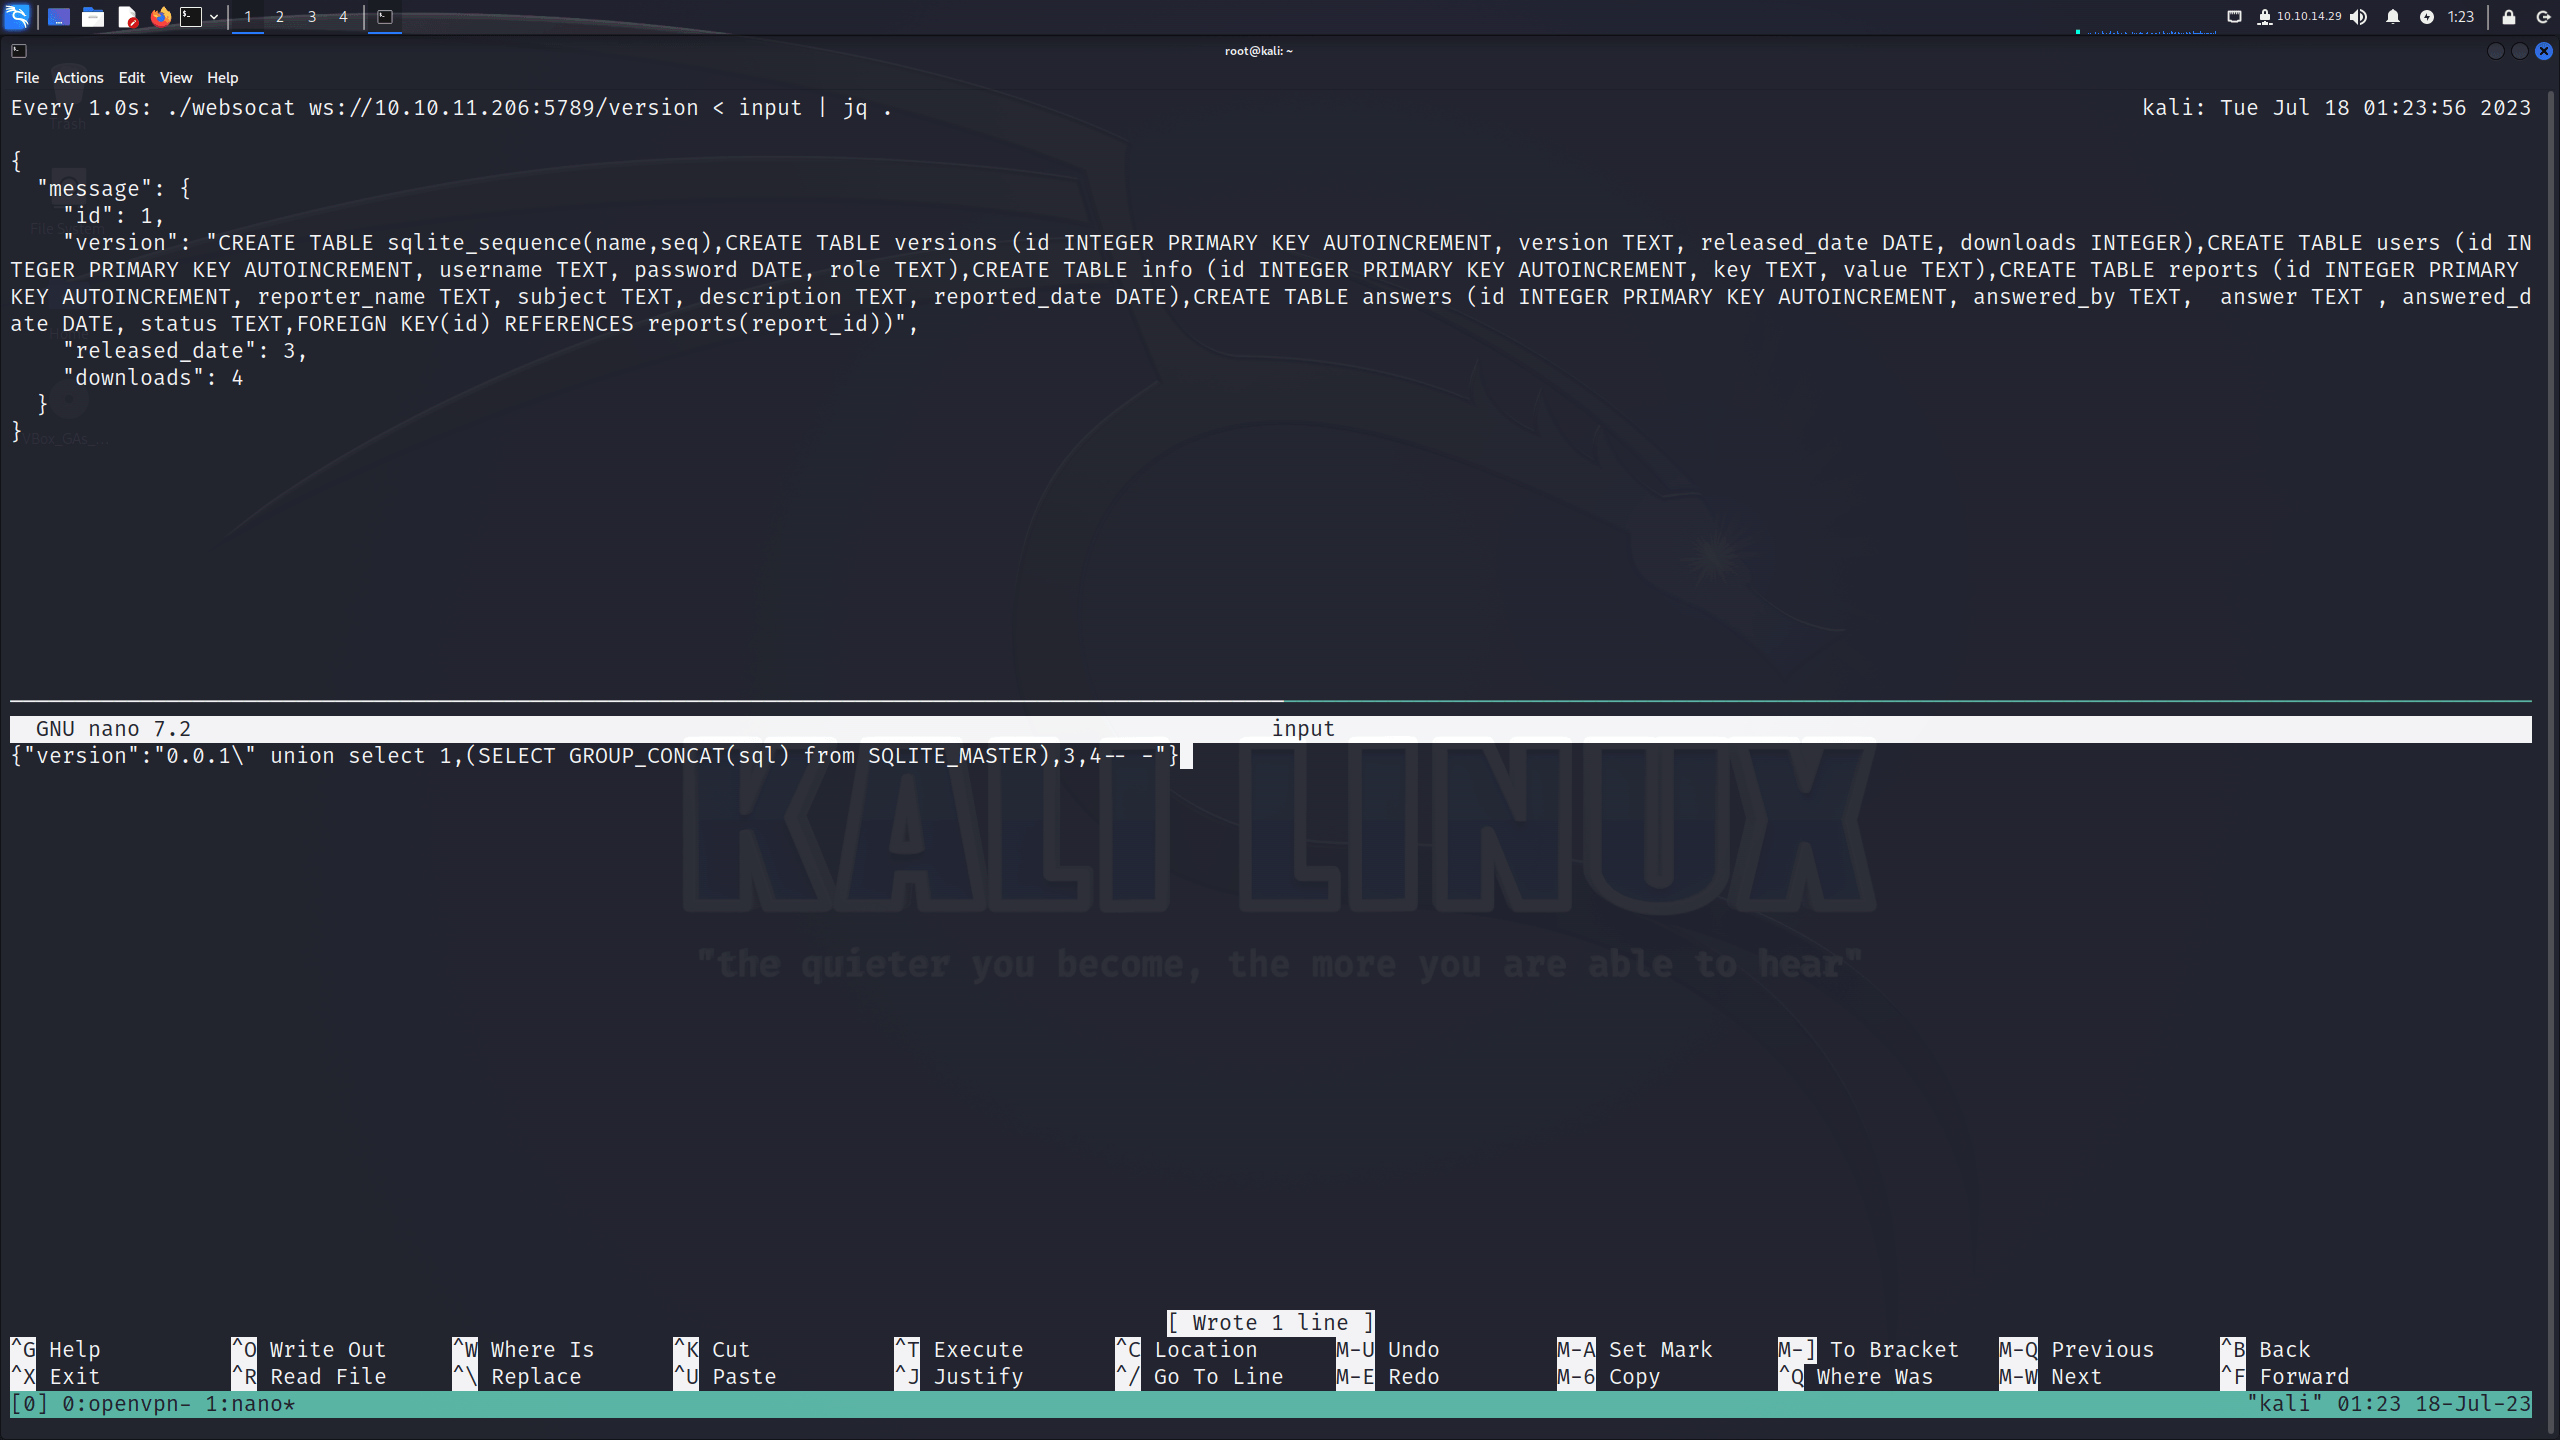Switch to workspace 1

click(248, 17)
